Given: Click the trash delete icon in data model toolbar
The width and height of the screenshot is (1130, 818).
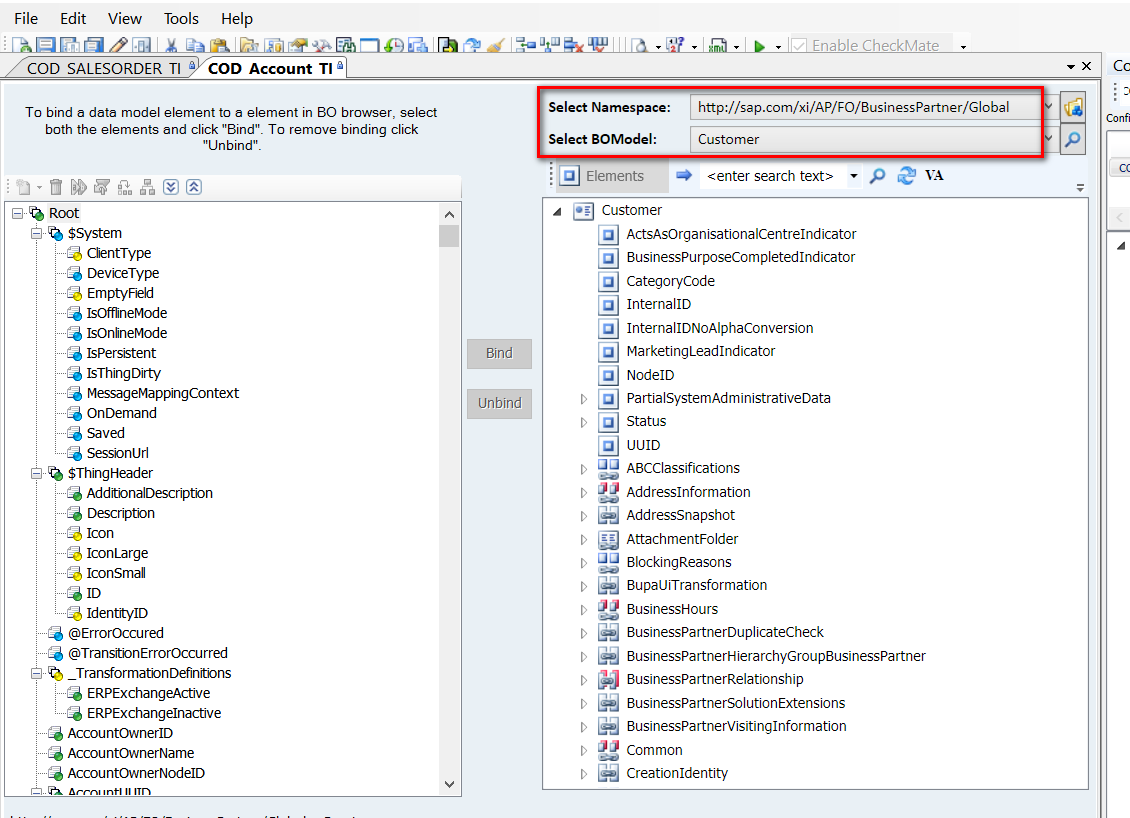Looking at the screenshot, I should pyautogui.click(x=56, y=187).
